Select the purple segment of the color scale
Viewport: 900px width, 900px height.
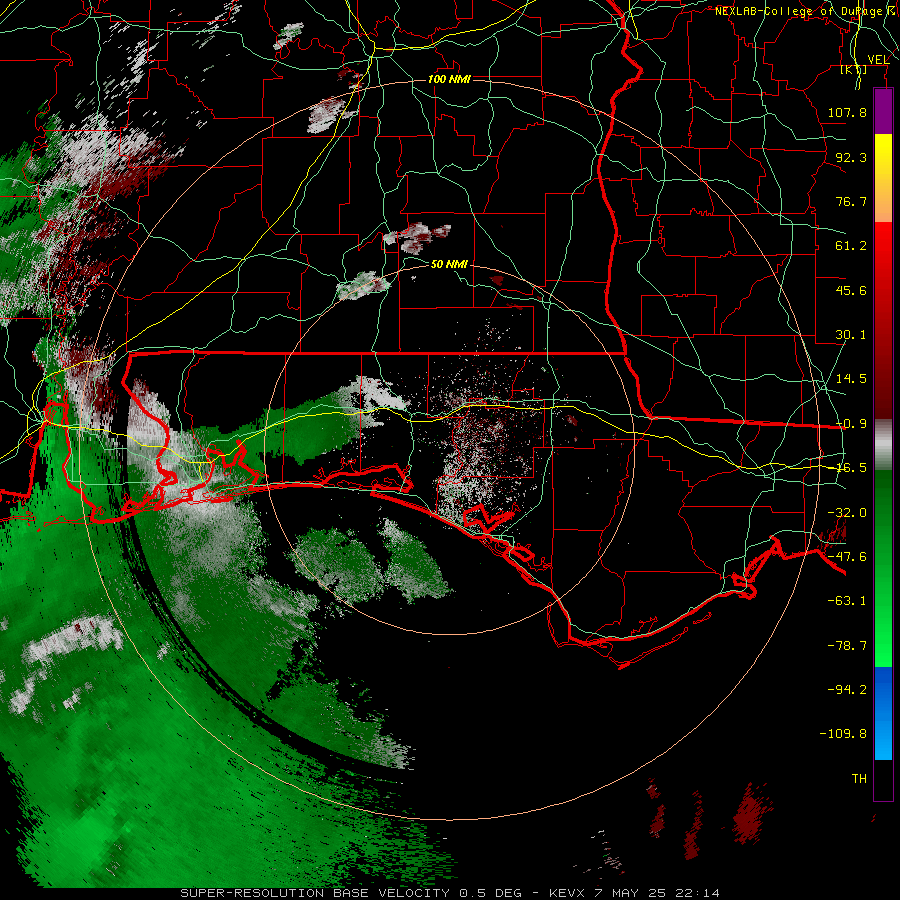pyautogui.click(x=883, y=112)
